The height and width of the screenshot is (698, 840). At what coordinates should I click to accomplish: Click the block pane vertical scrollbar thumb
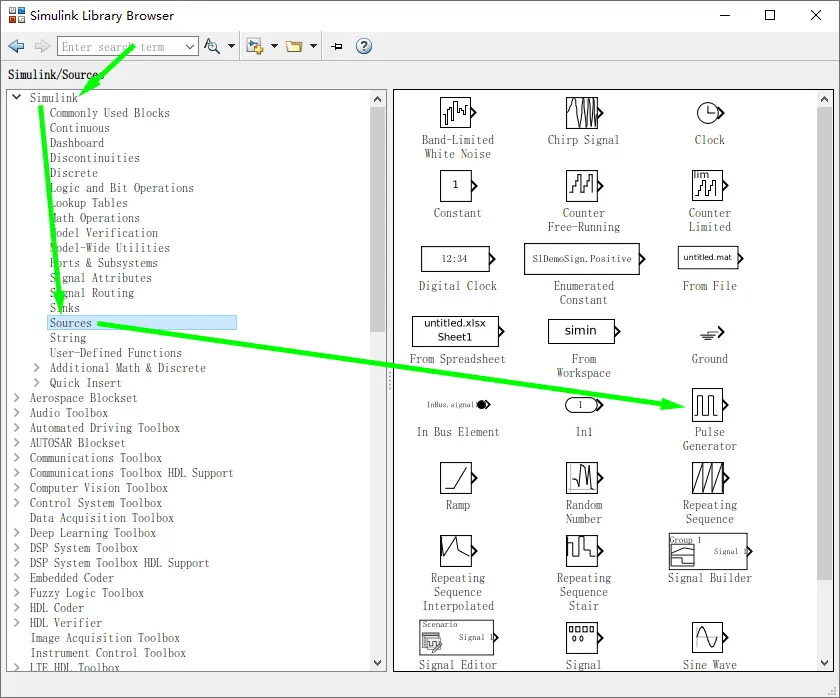coord(824,343)
